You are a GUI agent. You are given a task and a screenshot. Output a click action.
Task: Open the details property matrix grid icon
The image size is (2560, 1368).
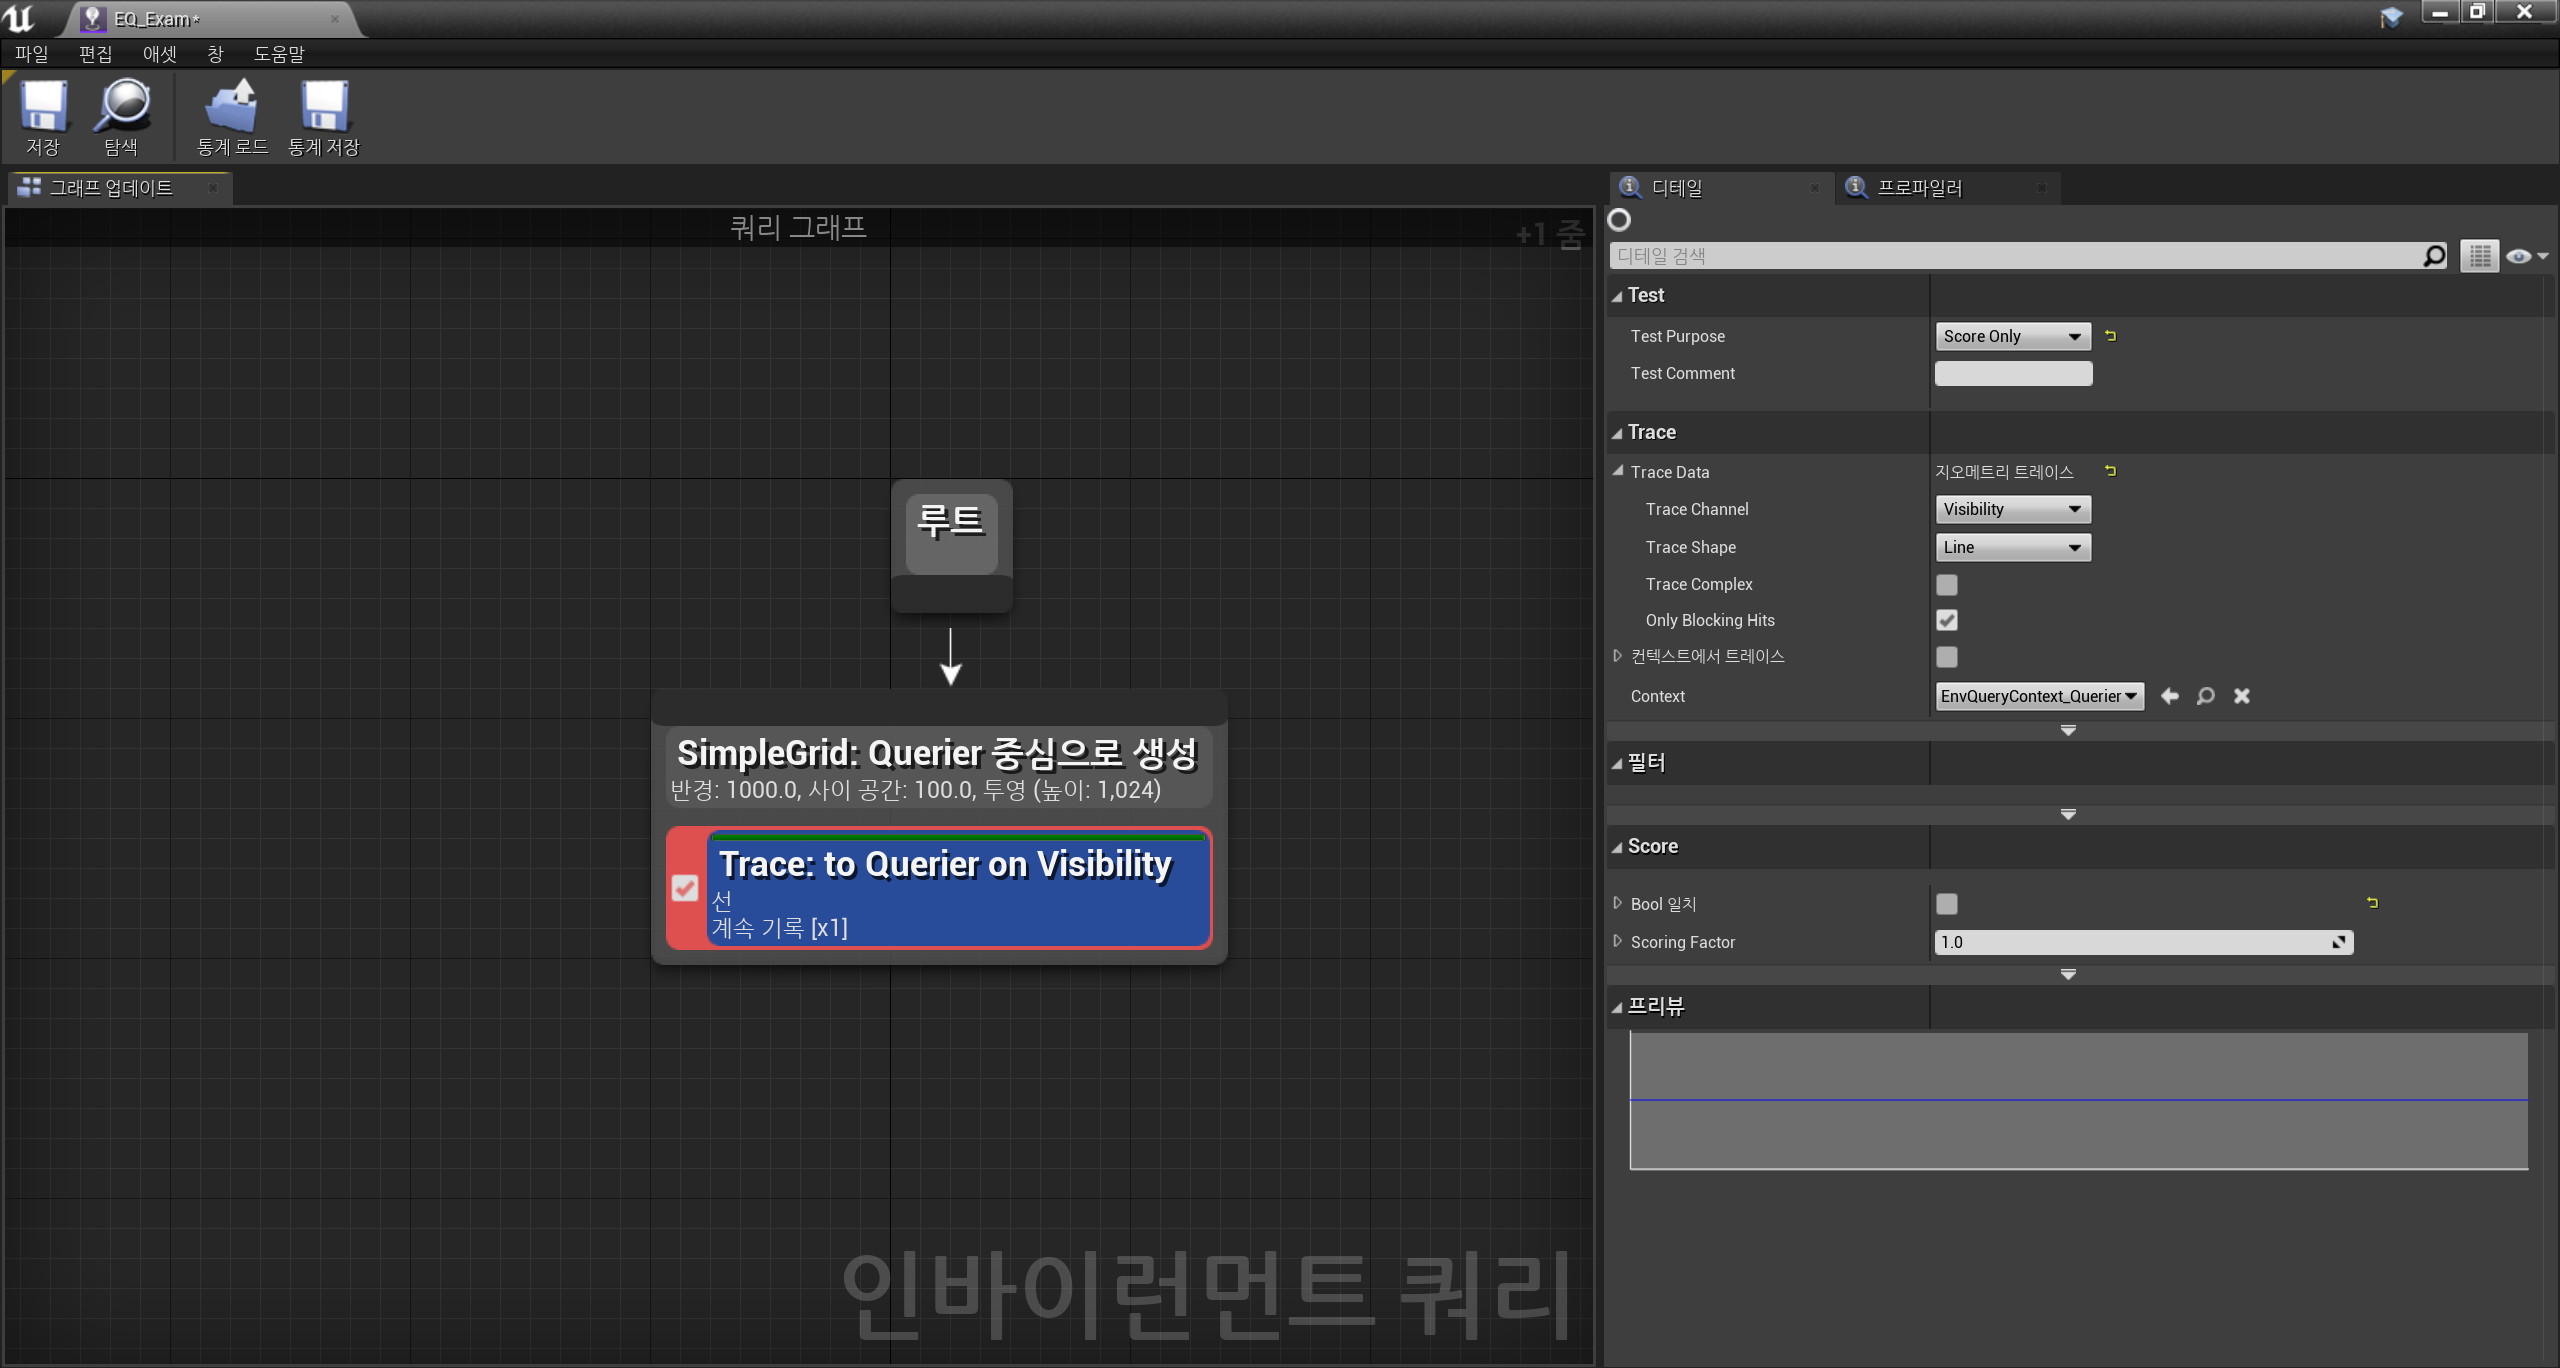2479,256
